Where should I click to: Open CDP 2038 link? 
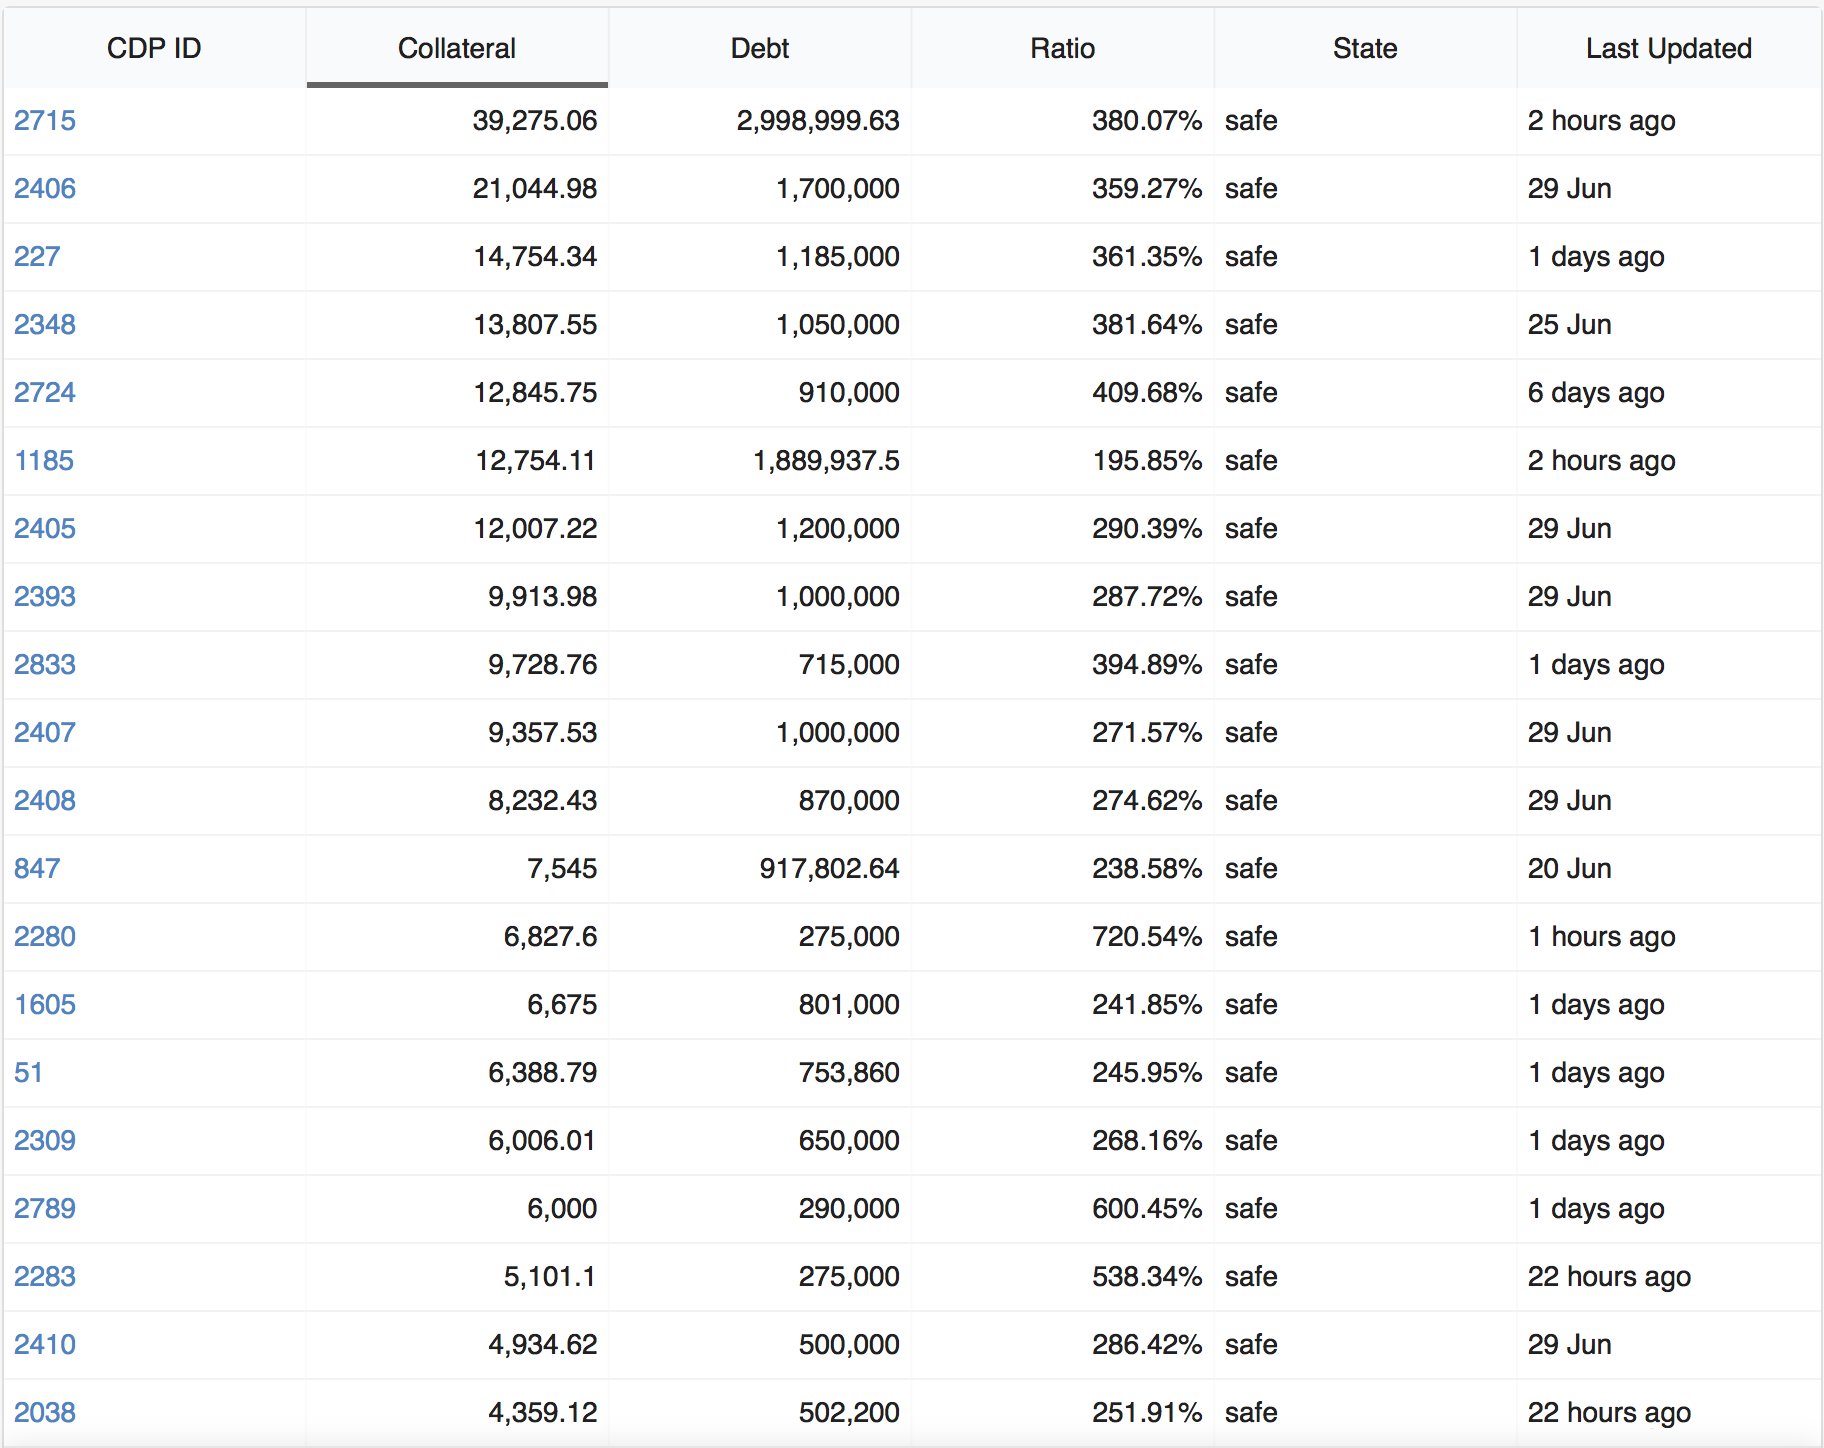pos(45,1412)
